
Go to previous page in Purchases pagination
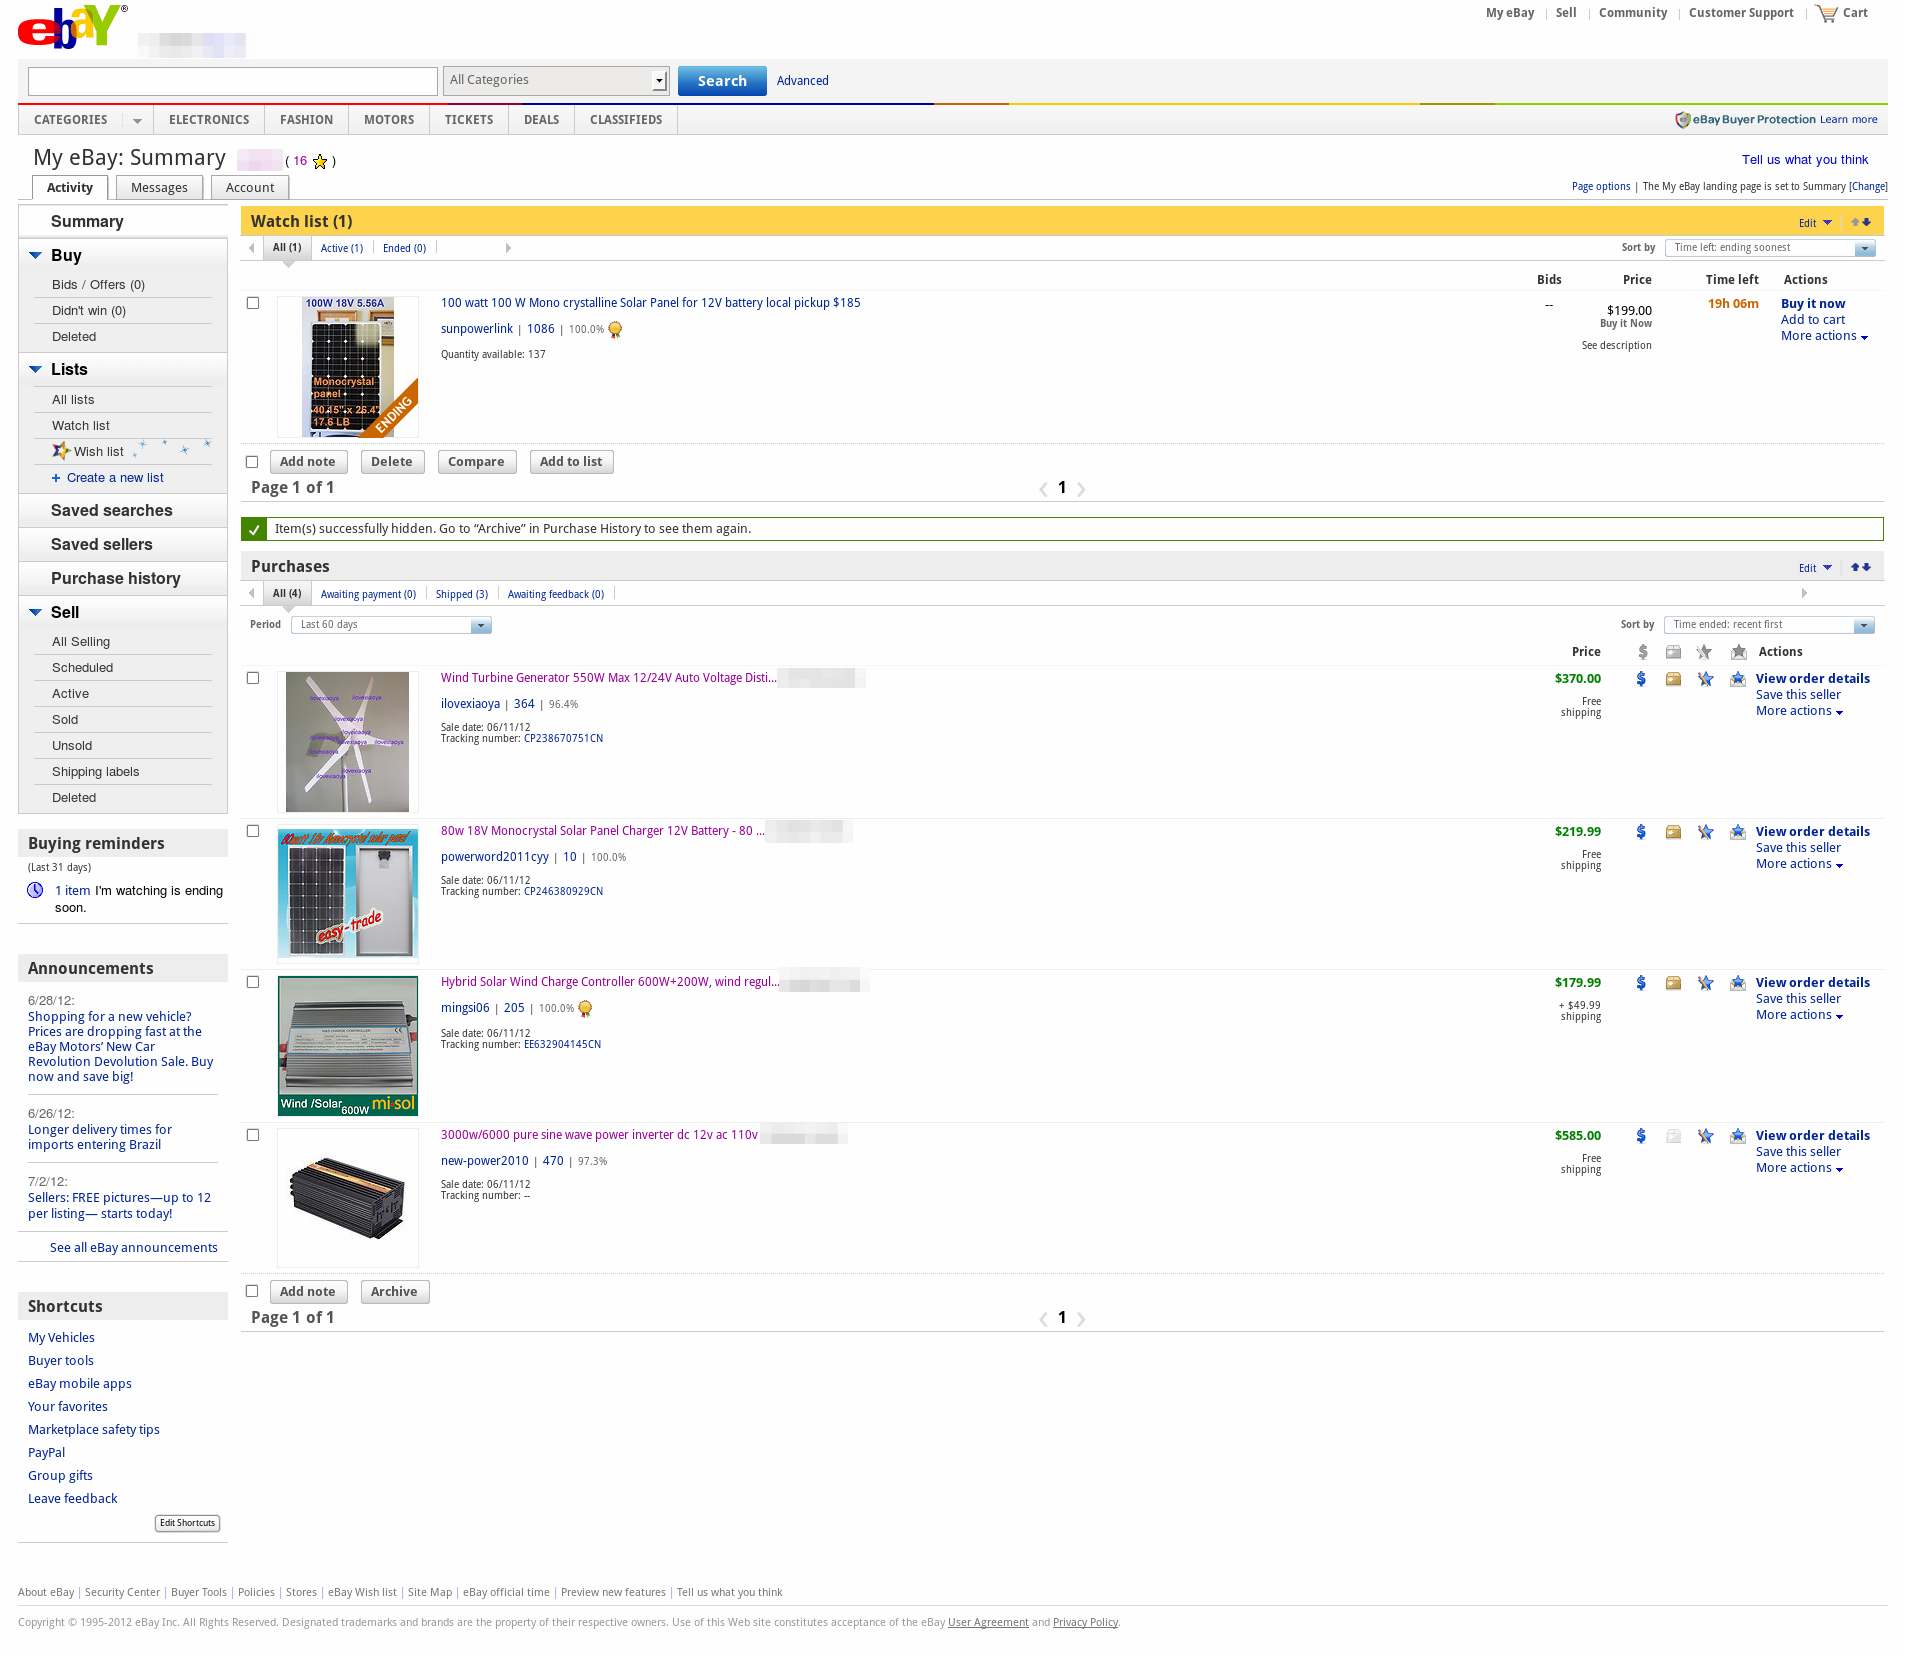click(x=1043, y=1319)
